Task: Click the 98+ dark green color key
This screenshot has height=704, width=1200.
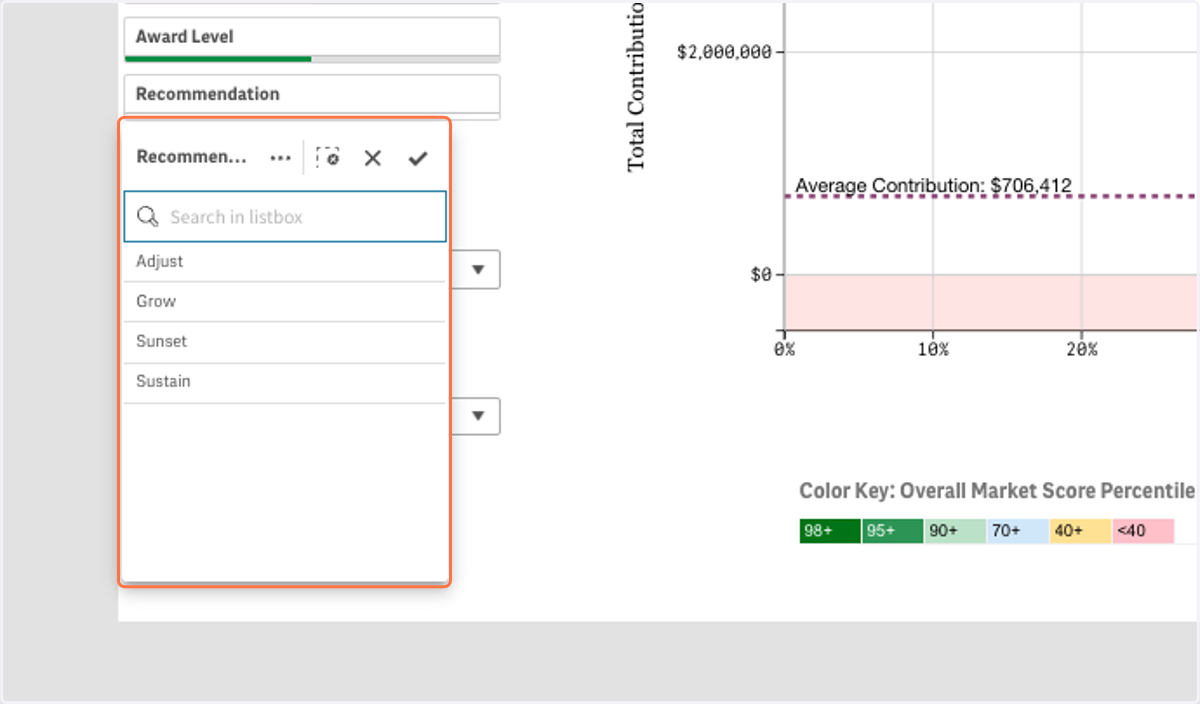Action: tap(830, 531)
